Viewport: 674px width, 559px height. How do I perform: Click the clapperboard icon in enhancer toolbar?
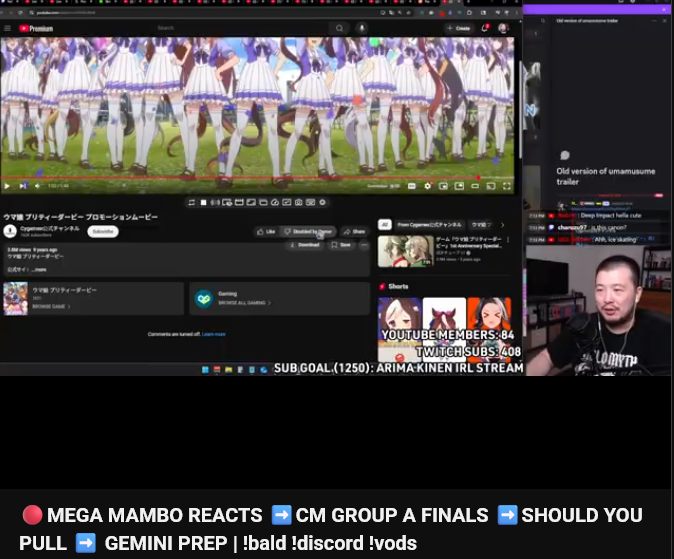[x=239, y=202]
